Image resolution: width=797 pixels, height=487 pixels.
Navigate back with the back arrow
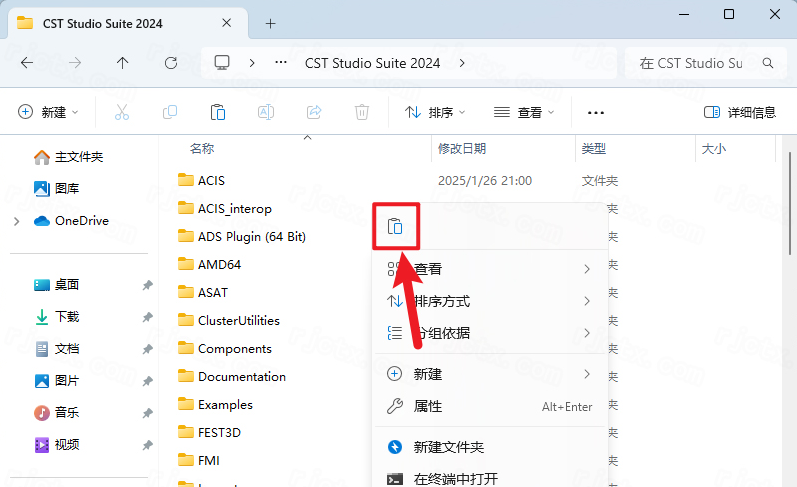click(27, 63)
